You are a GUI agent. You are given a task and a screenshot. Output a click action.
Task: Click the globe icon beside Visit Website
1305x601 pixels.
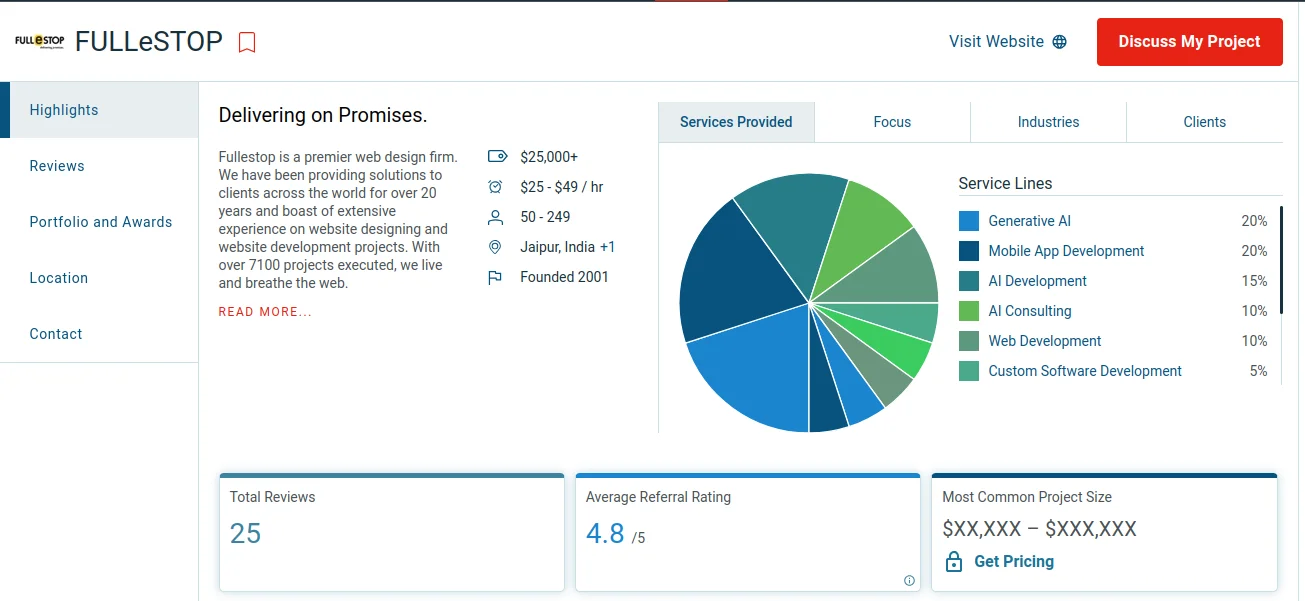[x=1060, y=42]
